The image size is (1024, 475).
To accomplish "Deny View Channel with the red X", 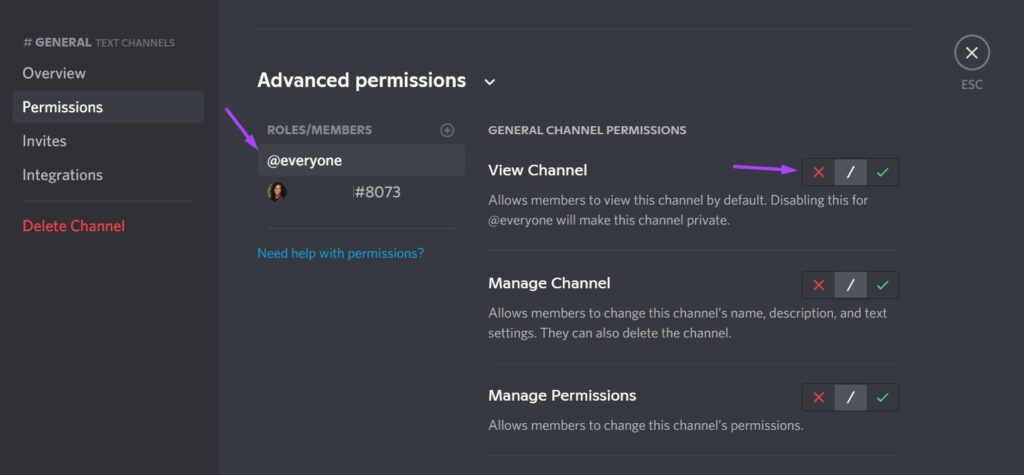I will click(x=818, y=172).
